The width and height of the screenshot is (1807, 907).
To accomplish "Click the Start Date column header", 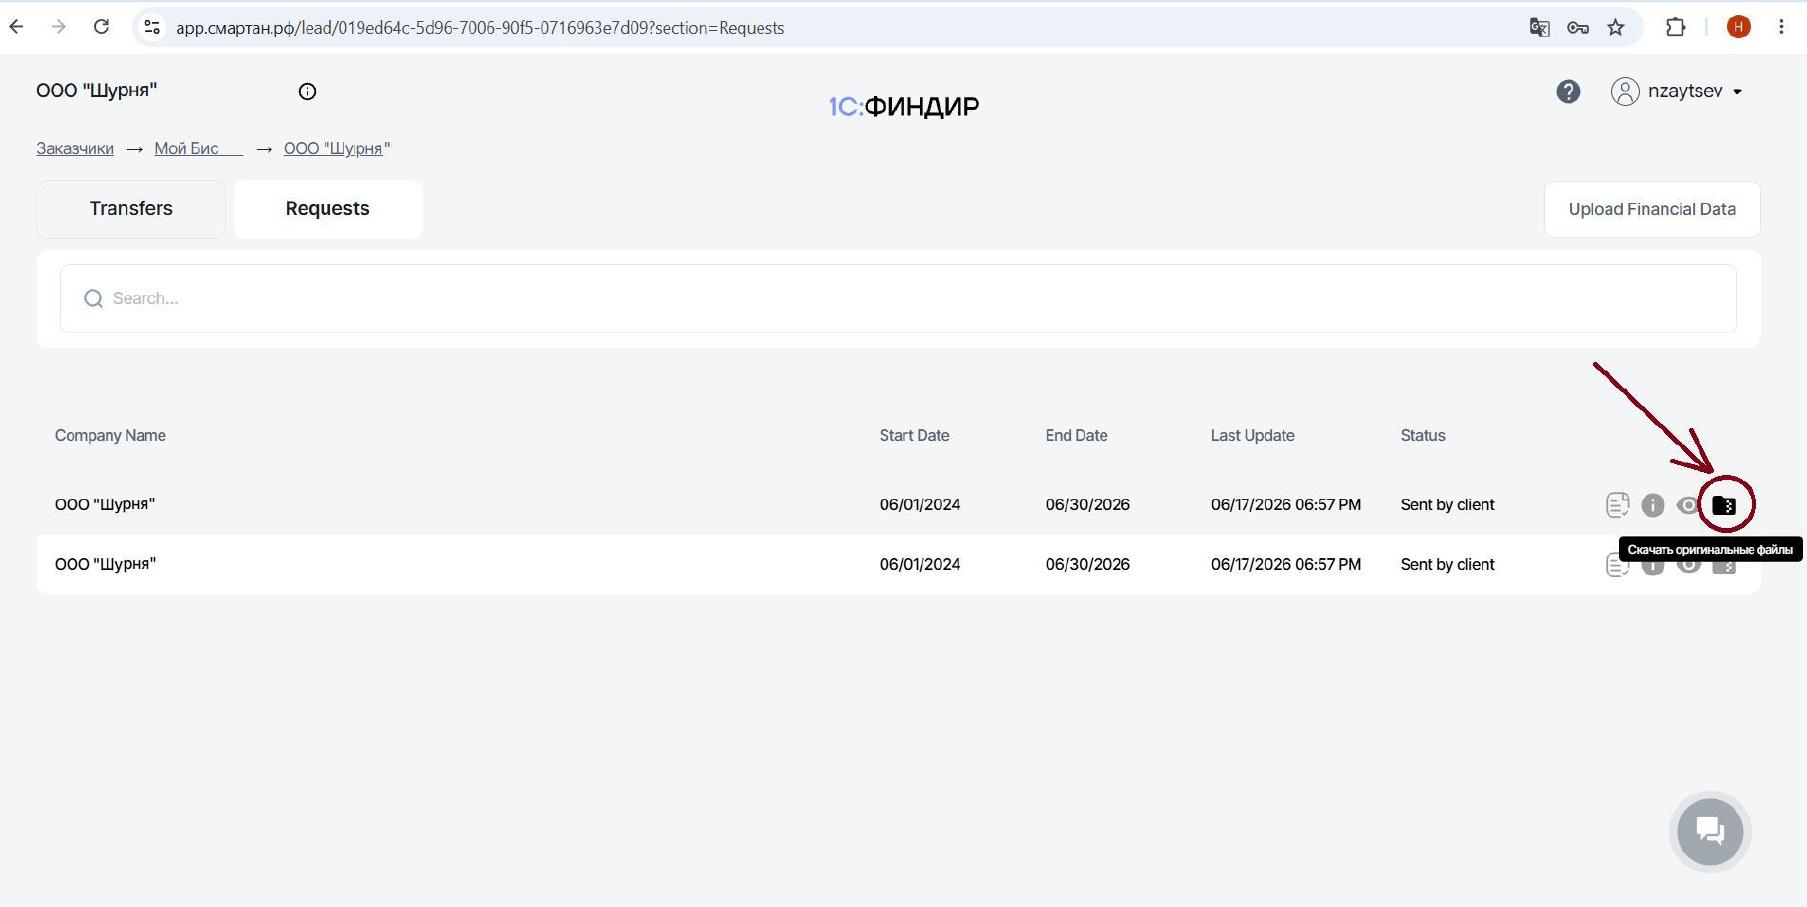I will pos(914,435).
